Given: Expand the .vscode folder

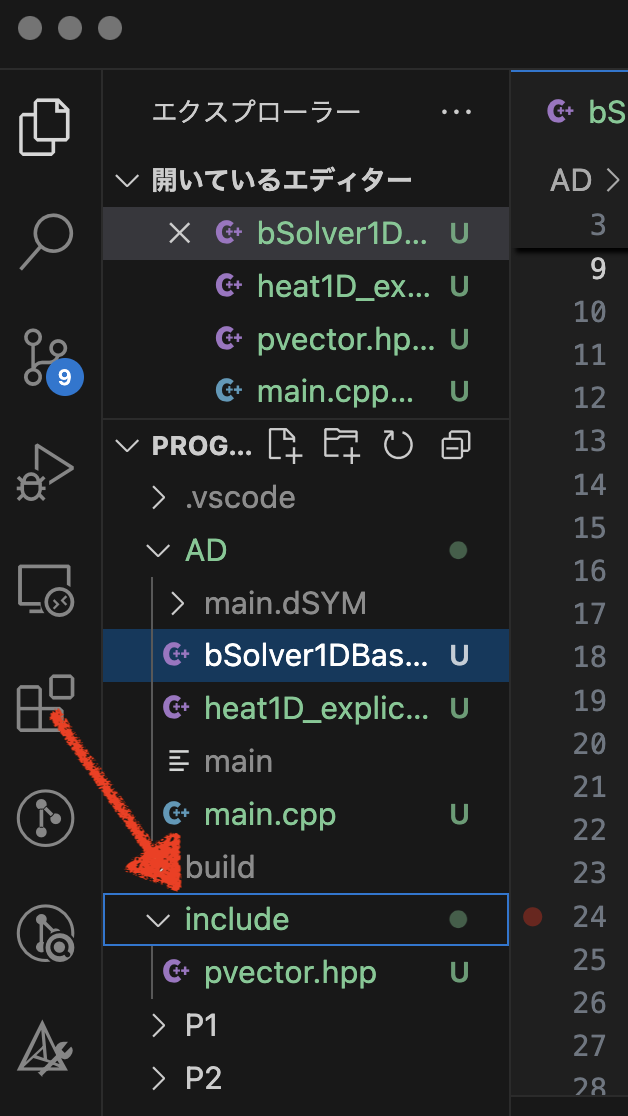Looking at the screenshot, I should [240, 497].
